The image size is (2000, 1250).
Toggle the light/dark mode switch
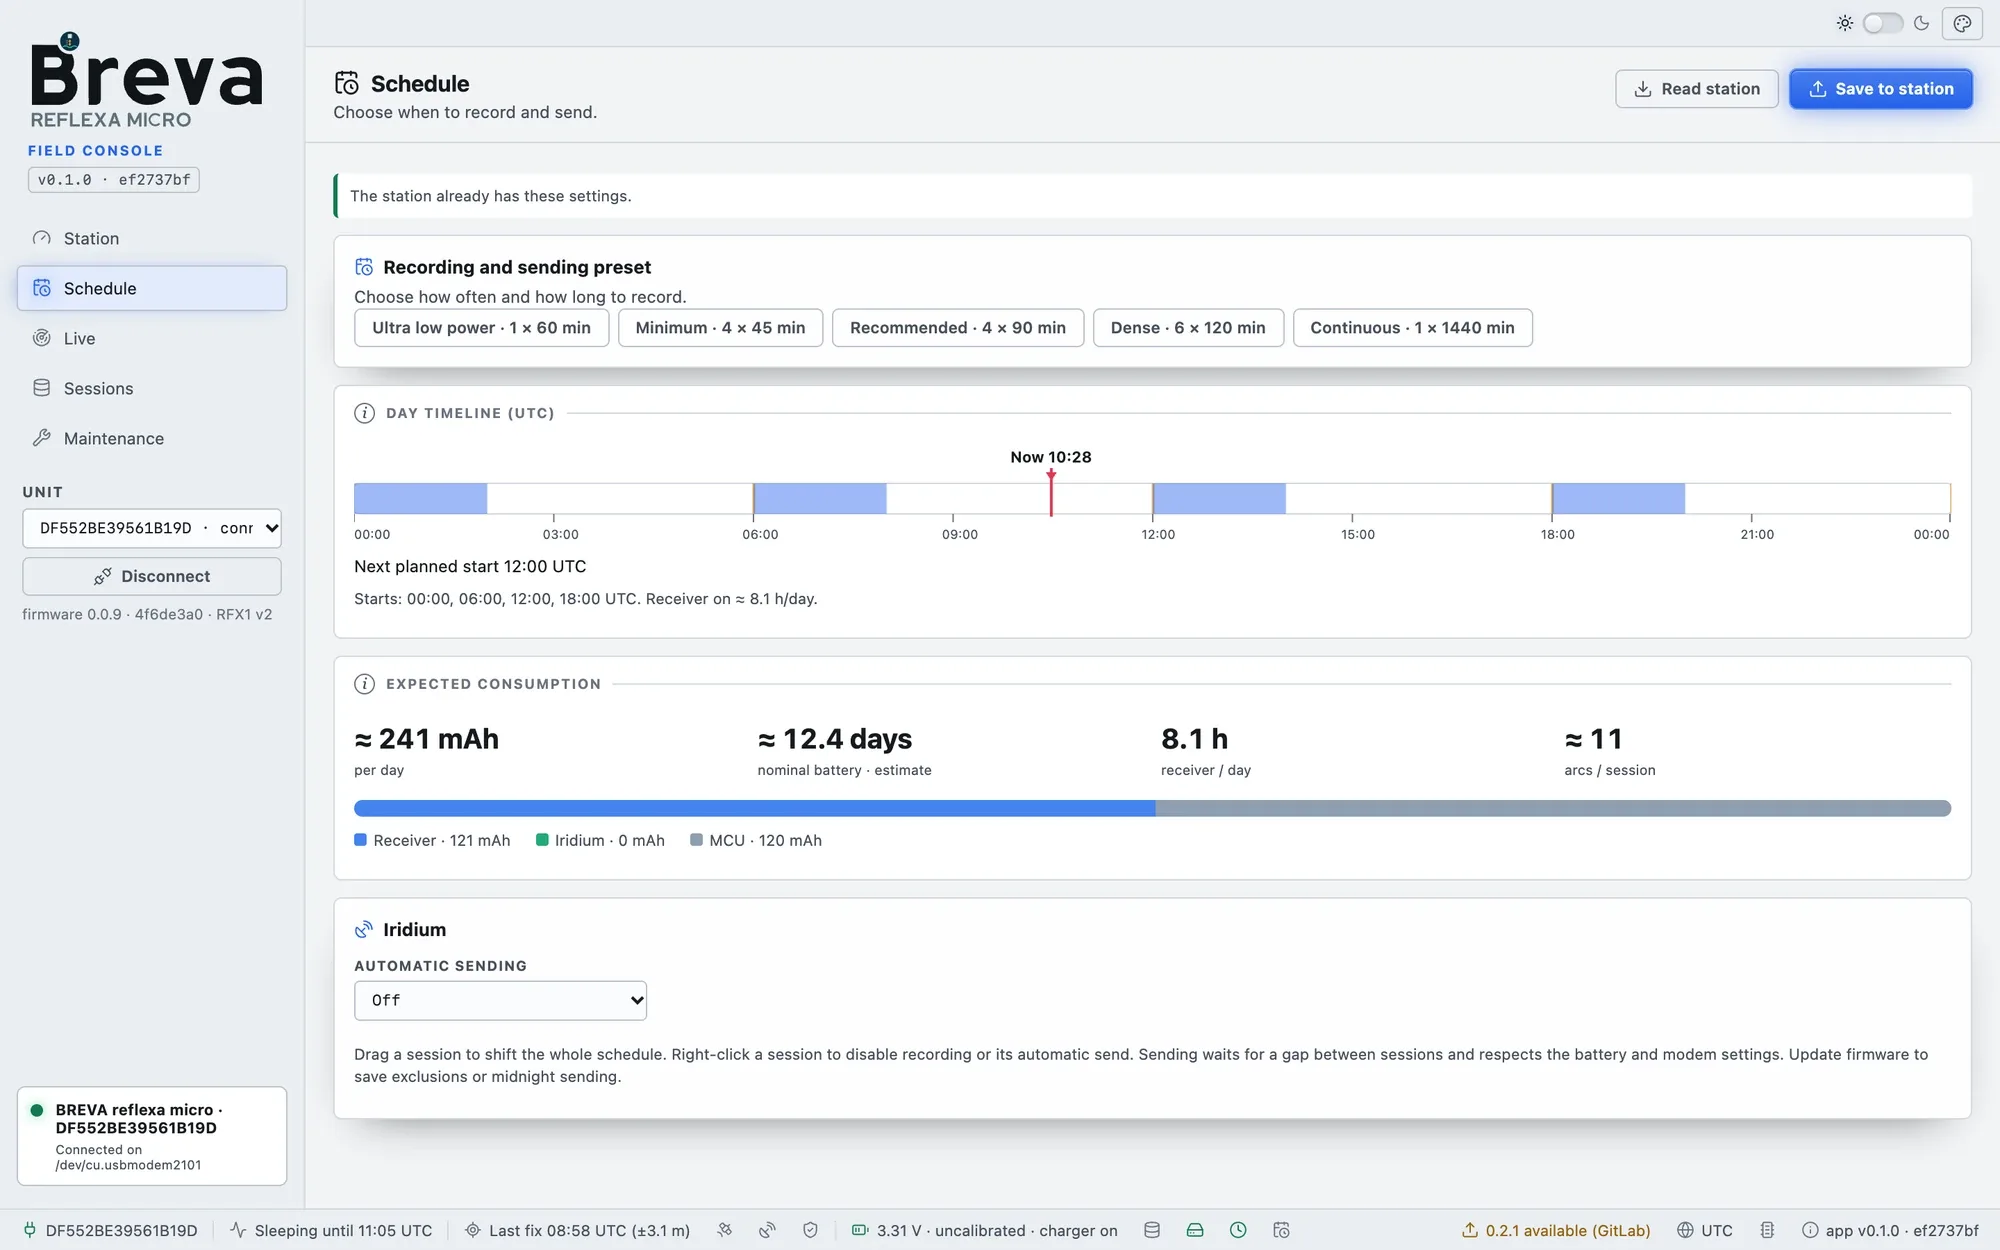tap(1882, 23)
